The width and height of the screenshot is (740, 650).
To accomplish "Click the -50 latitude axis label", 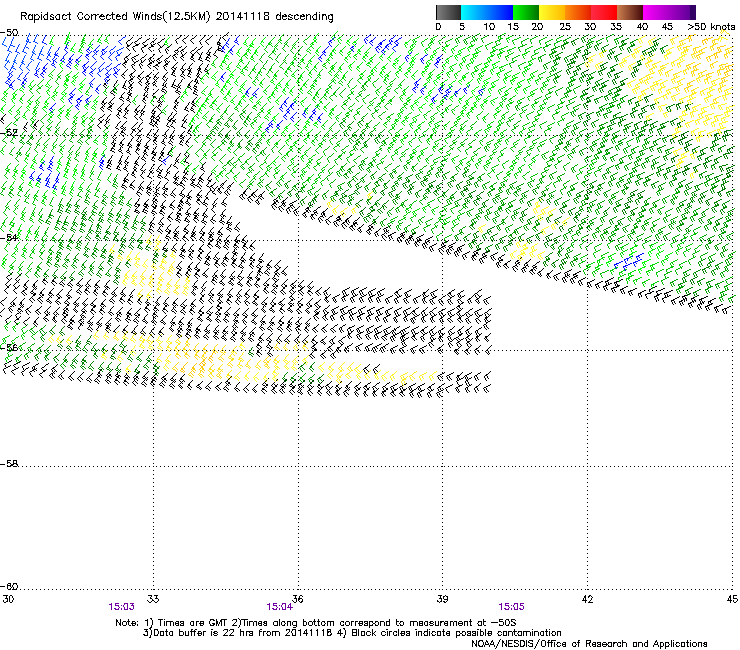I will (x=9, y=32).
